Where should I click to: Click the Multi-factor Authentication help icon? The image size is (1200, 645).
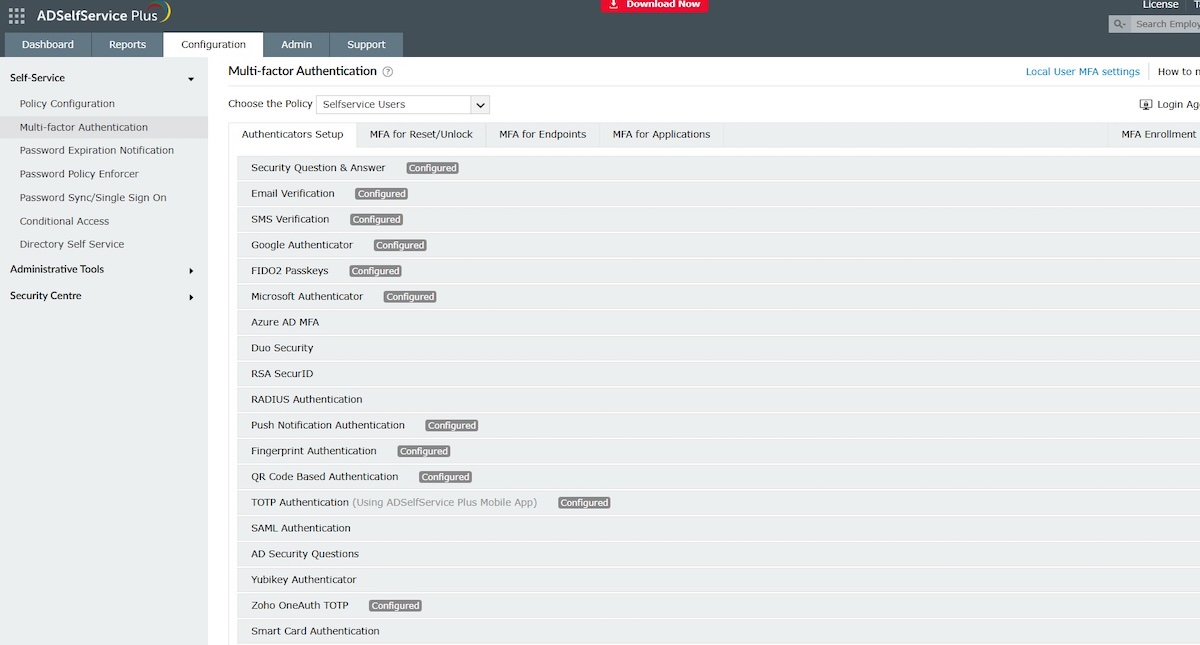[x=388, y=72]
